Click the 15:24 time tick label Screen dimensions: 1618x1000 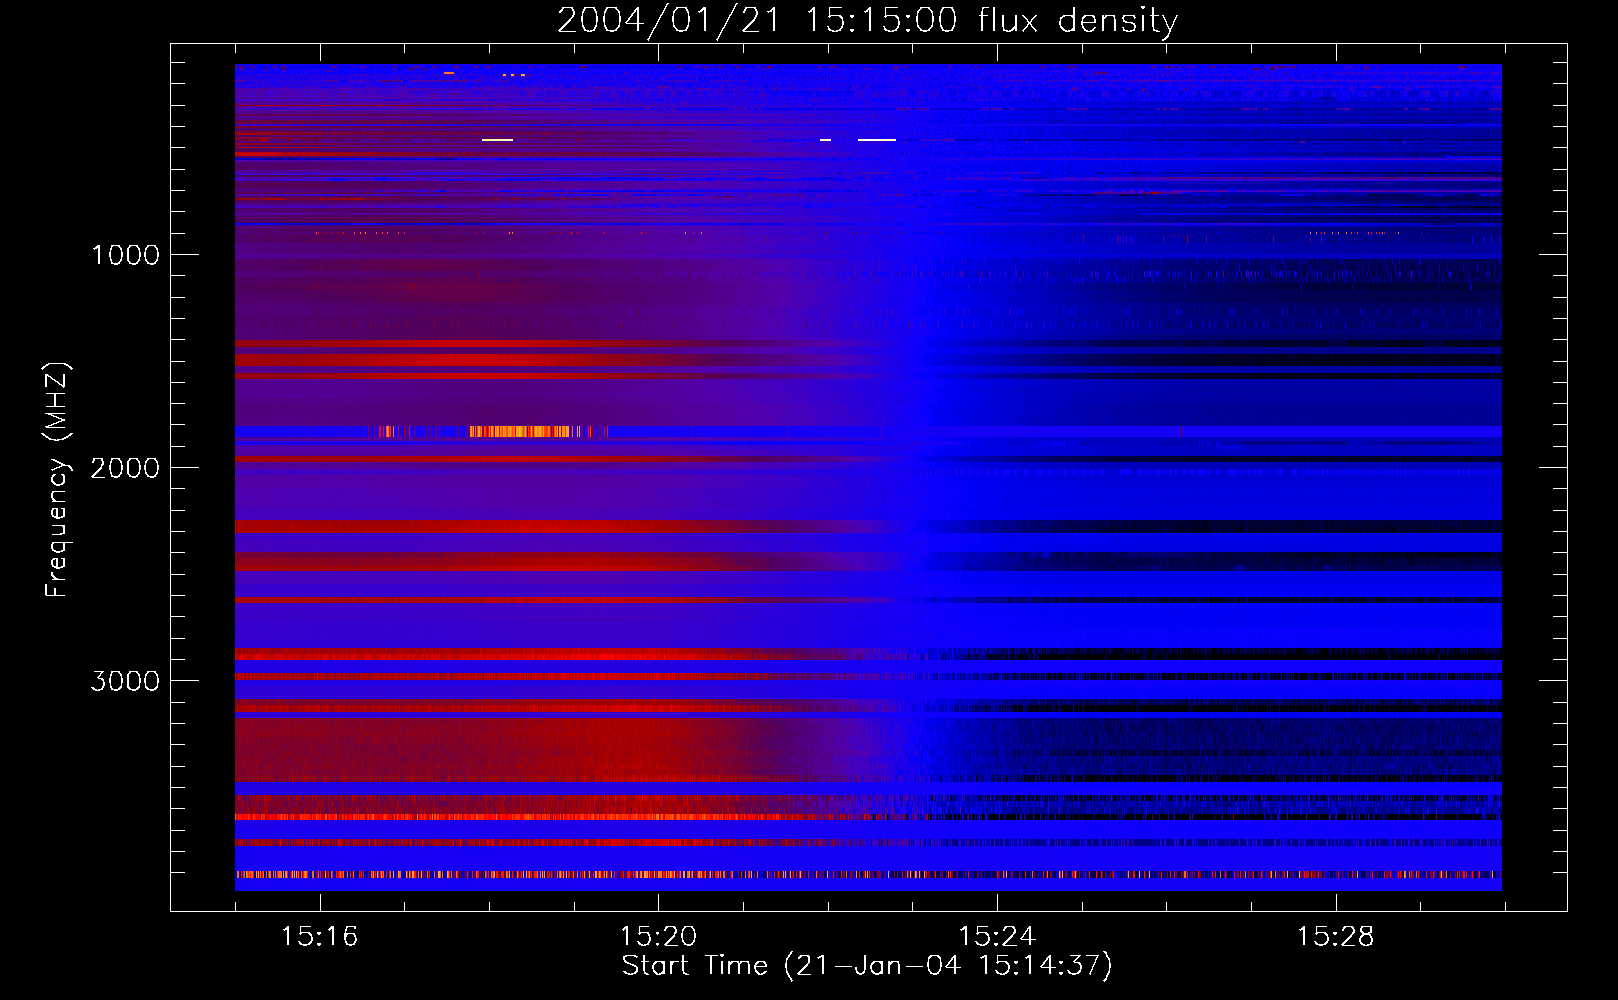tap(997, 936)
